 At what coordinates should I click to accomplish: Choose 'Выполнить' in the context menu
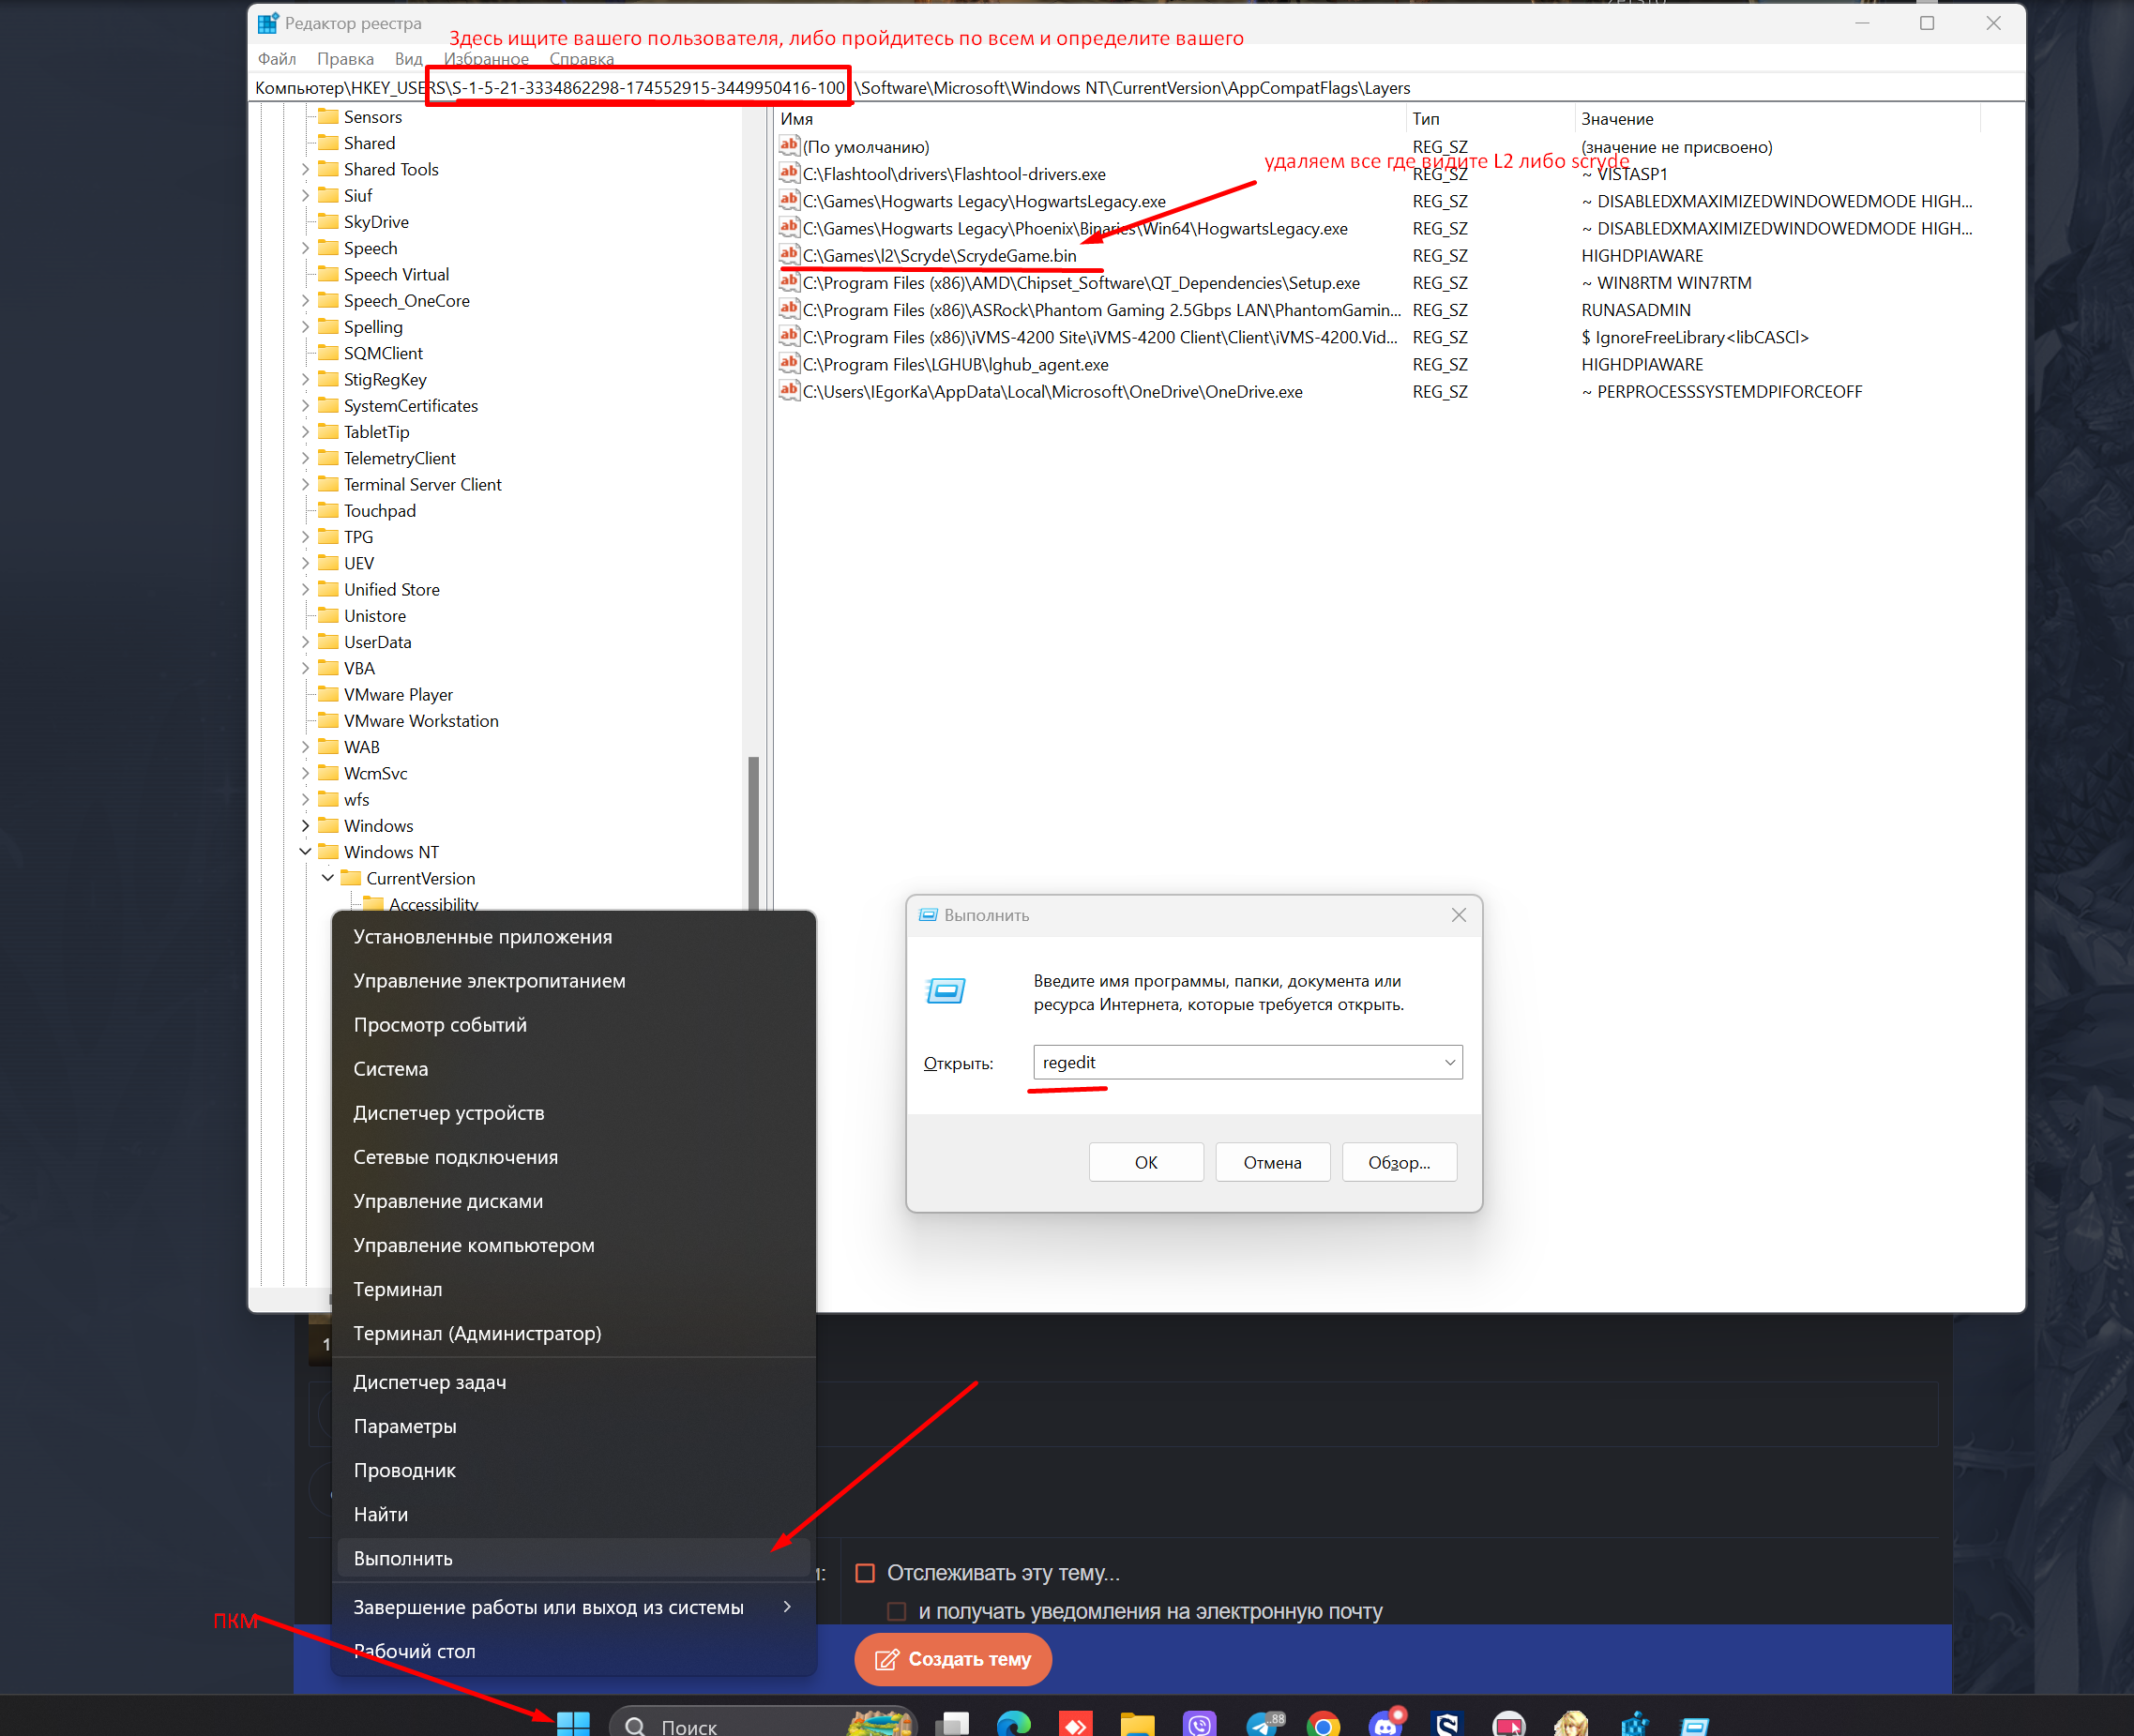pyautogui.click(x=573, y=1558)
